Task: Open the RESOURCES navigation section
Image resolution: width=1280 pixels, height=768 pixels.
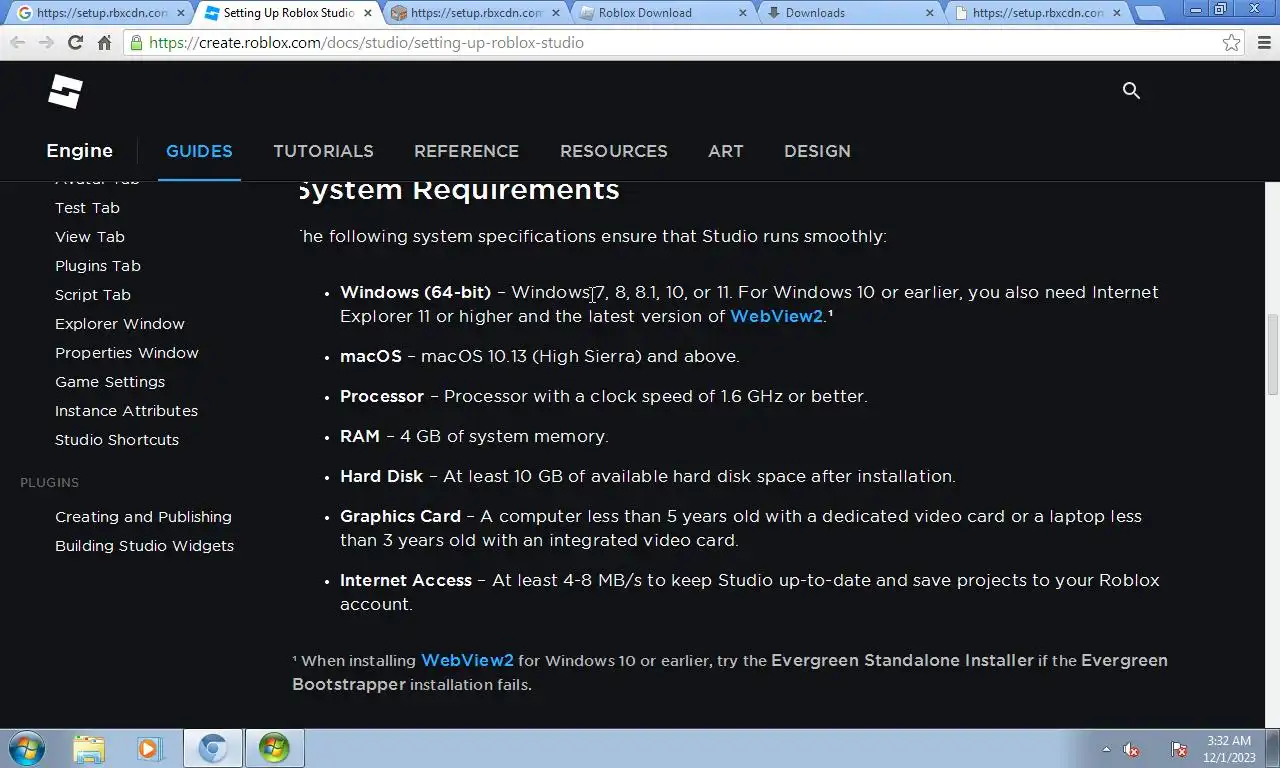Action: pos(613,151)
